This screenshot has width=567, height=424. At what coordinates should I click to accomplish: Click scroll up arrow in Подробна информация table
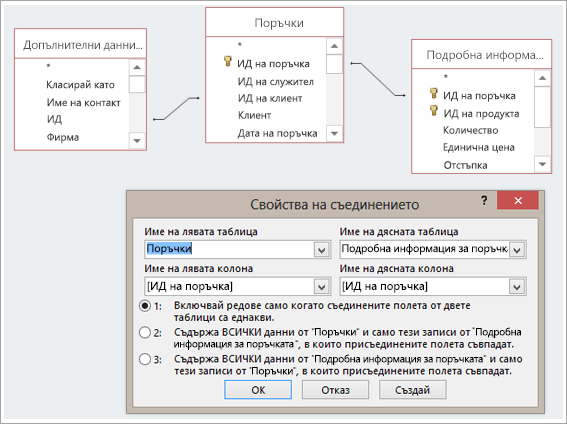pos(542,78)
